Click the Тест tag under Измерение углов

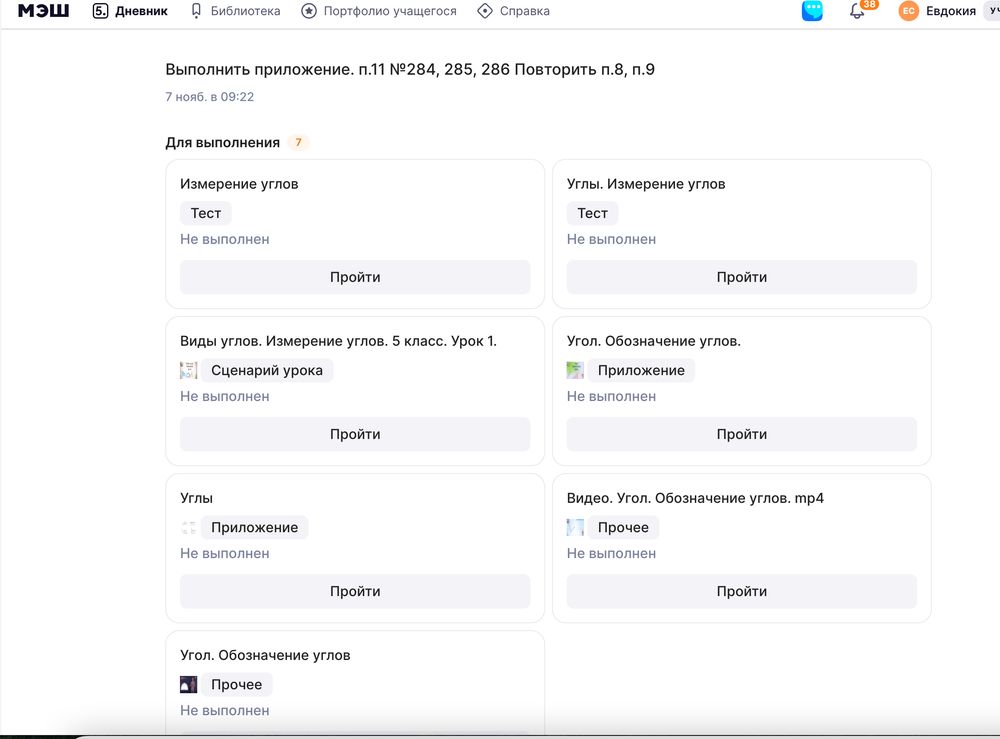(205, 213)
